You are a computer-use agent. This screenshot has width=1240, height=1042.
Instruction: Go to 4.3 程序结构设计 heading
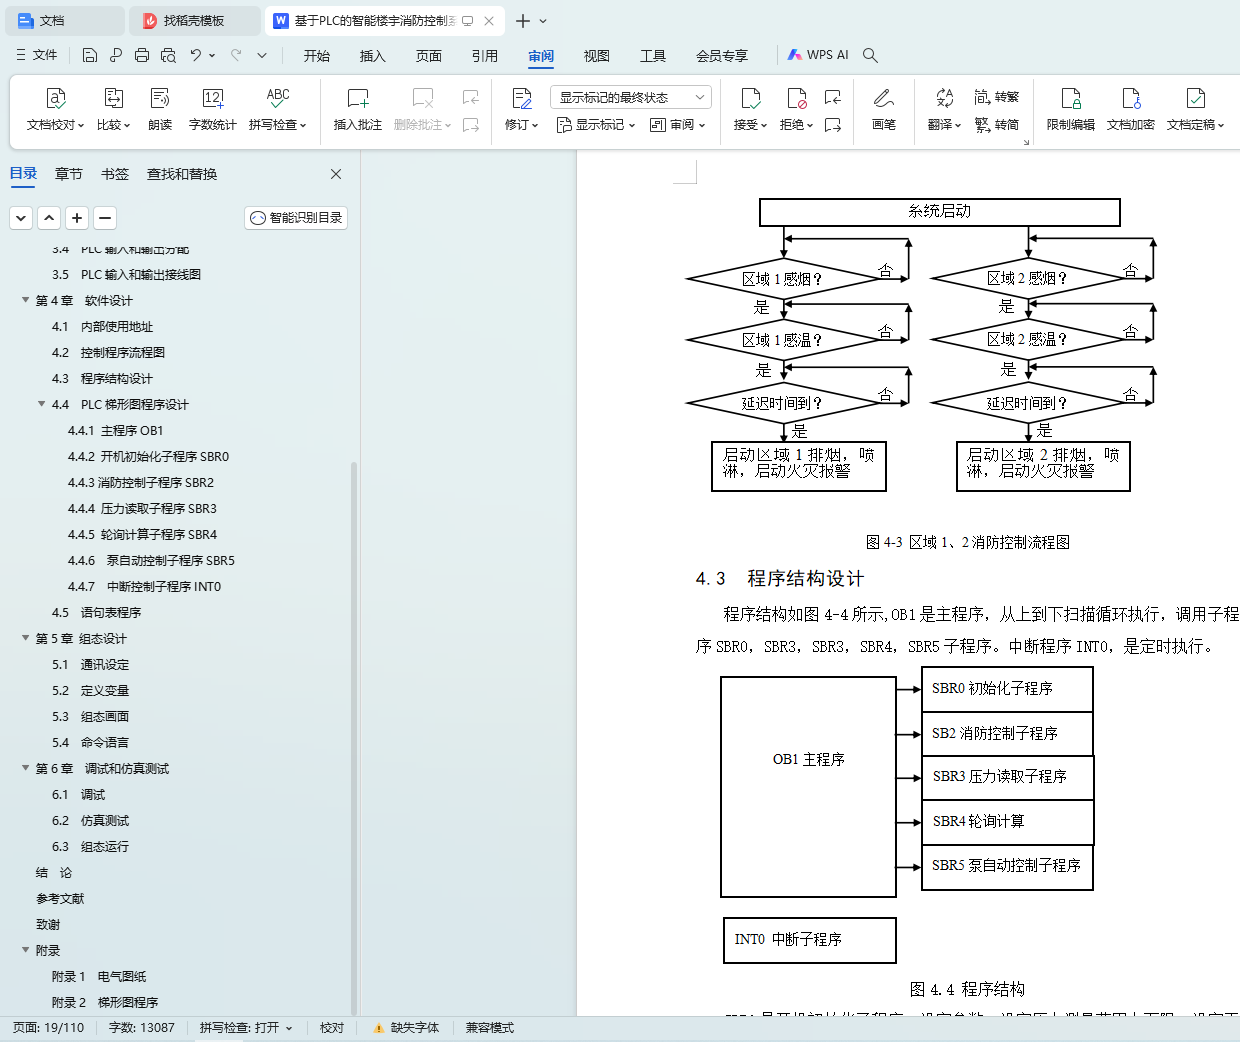[x=102, y=378]
